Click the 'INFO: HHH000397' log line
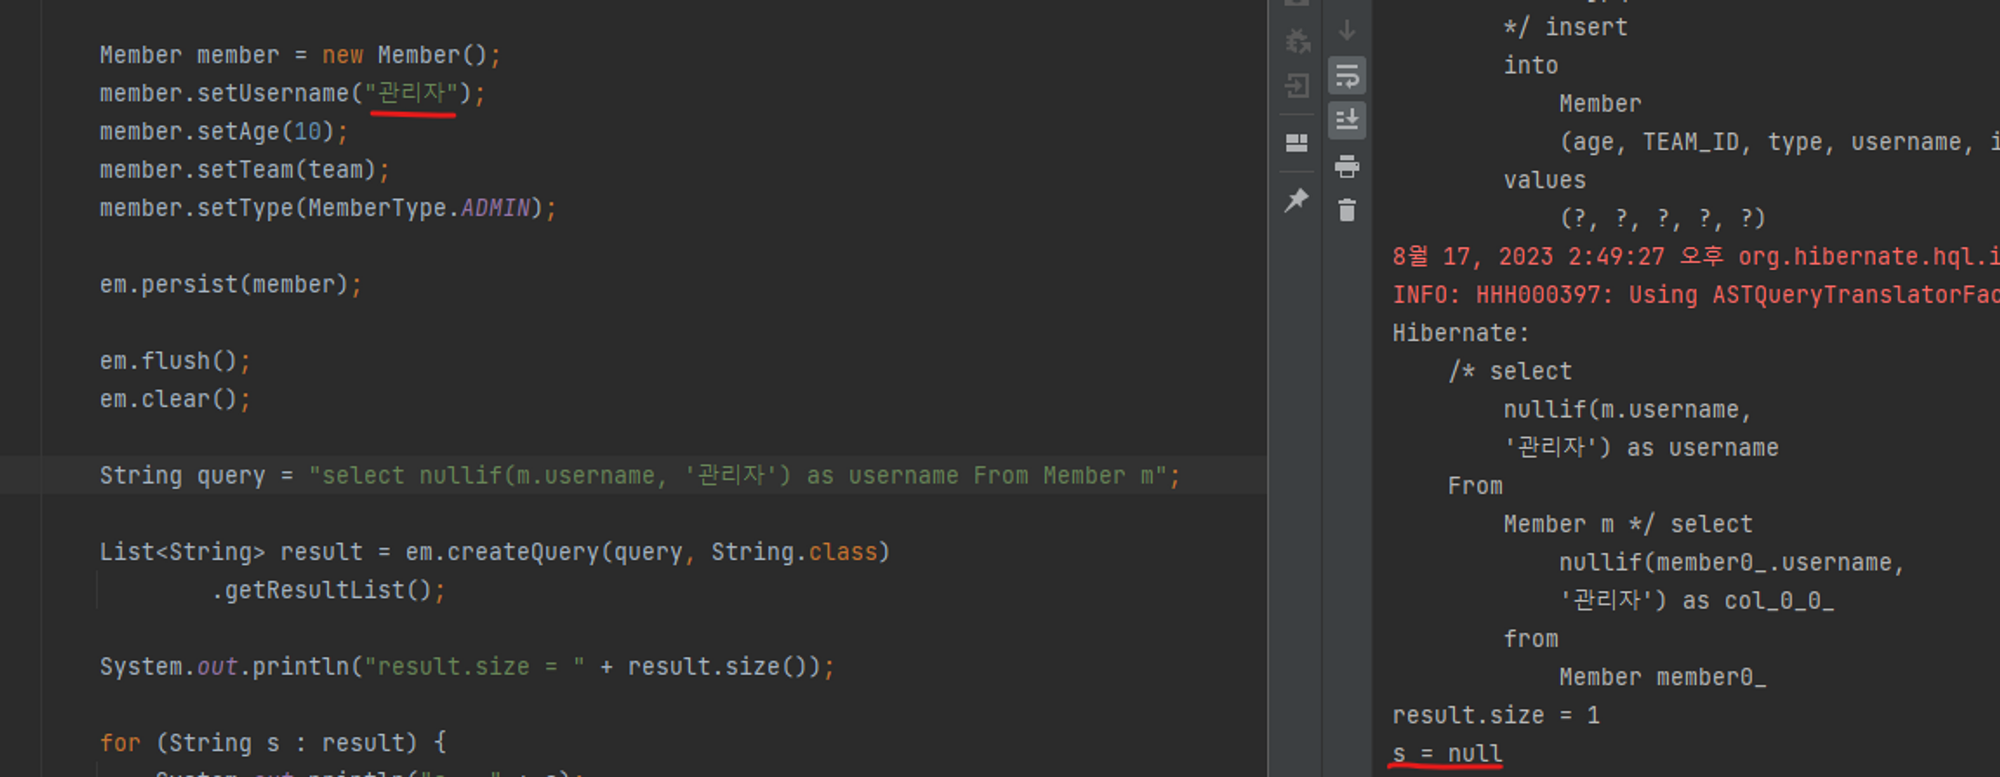Image resolution: width=2000 pixels, height=777 pixels. tap(1696, 295)
